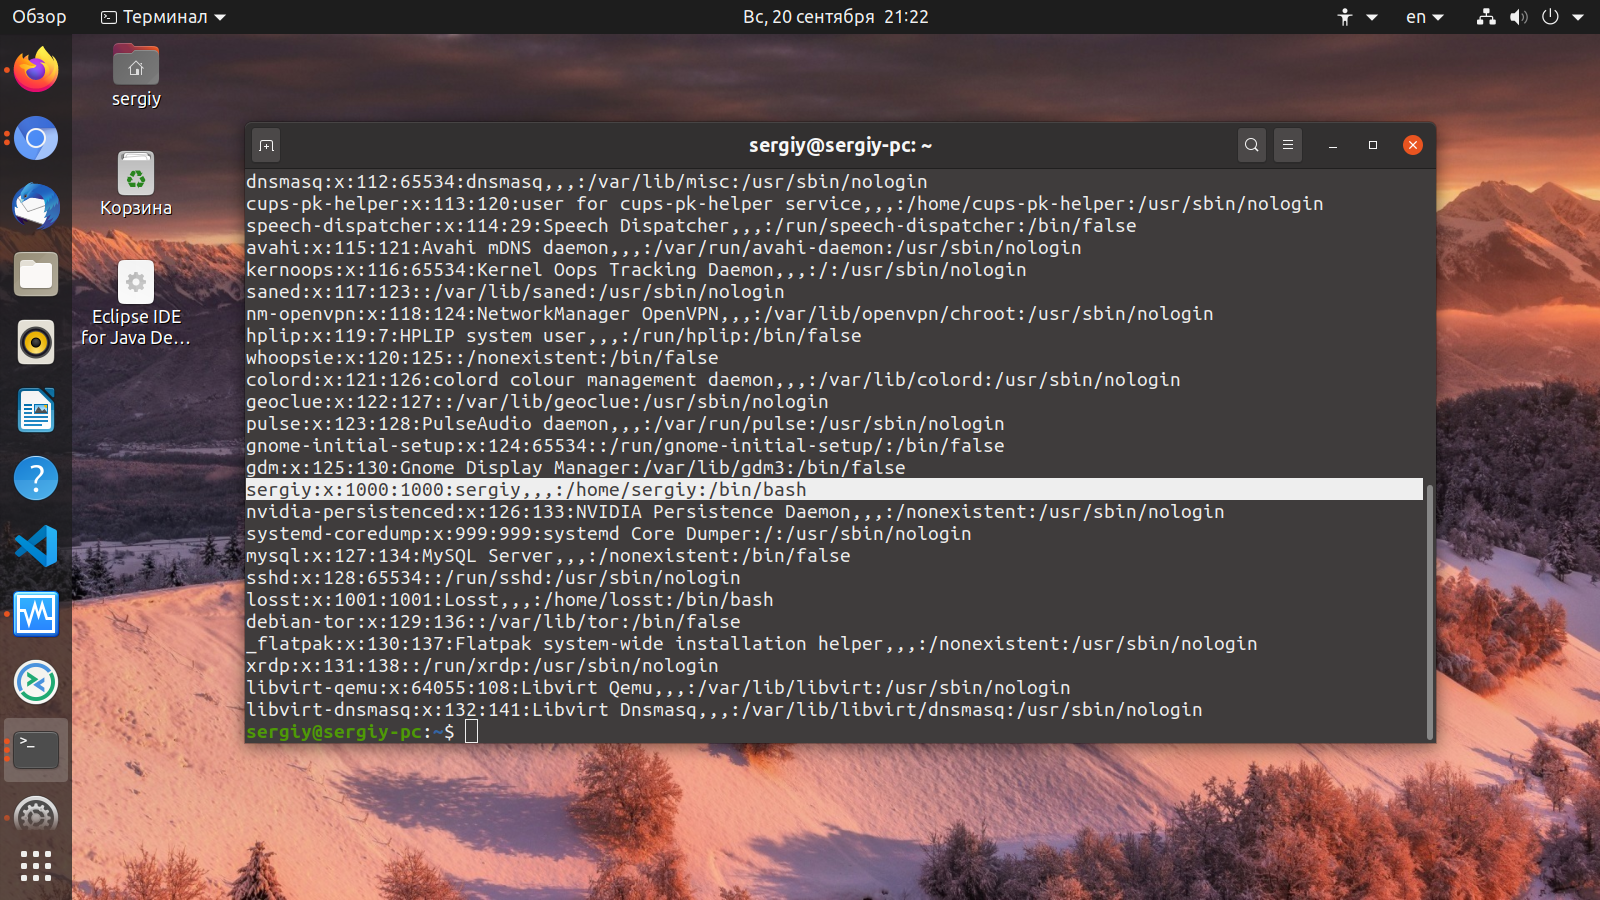The image size is (1600, 900).
Task: Open the clock and calendar panel
Action: [836, 17]
